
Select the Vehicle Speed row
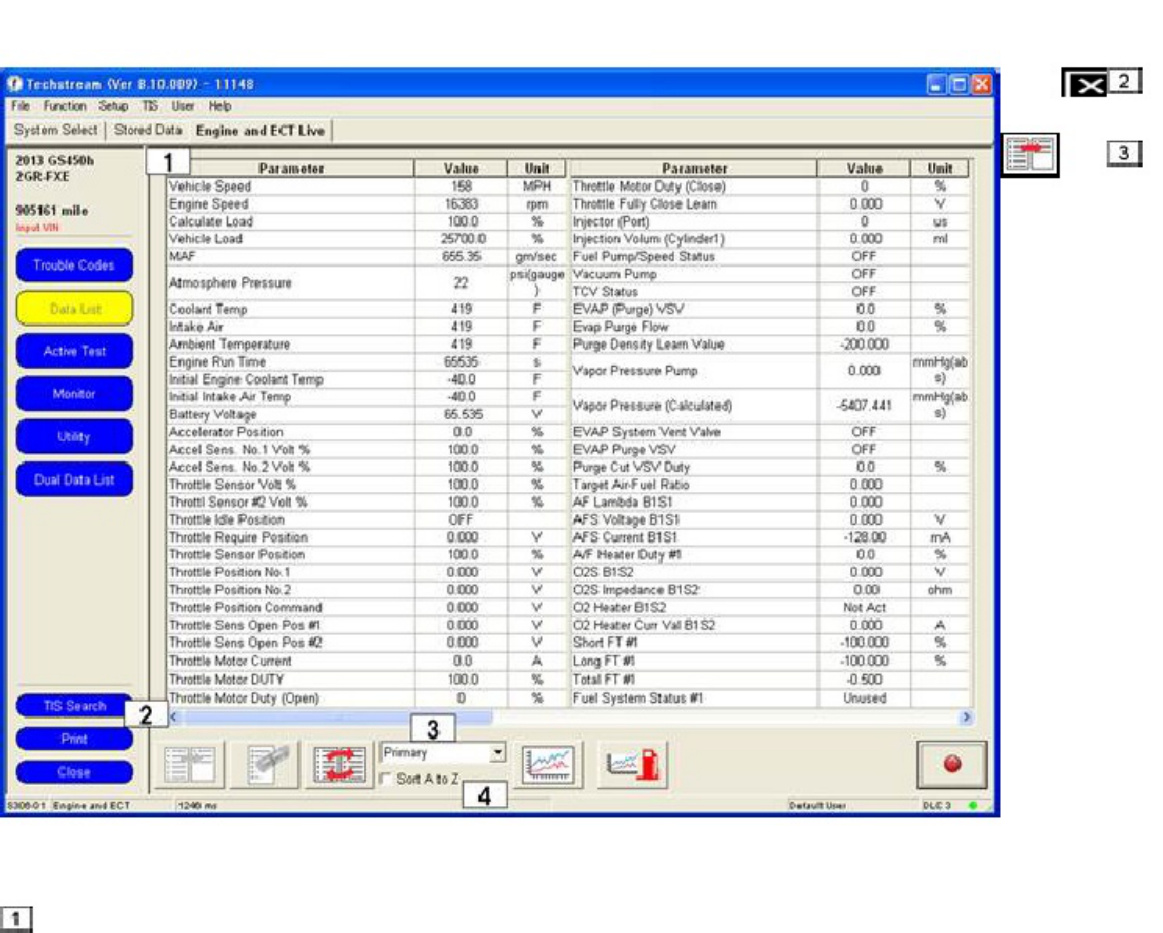pos(367,186)
